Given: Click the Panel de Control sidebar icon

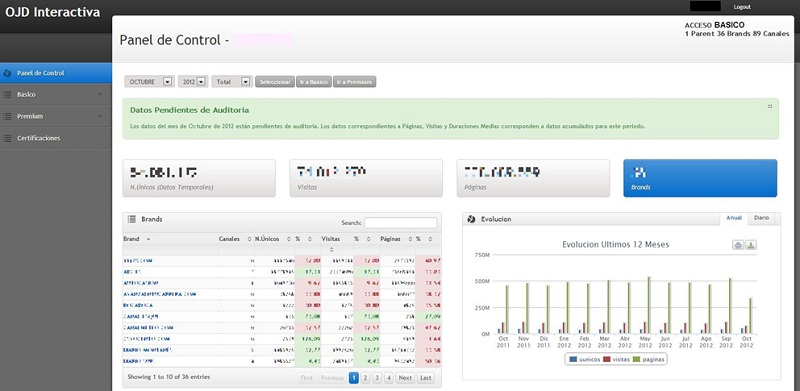Looking at the screenshot, I should (7, 74).
